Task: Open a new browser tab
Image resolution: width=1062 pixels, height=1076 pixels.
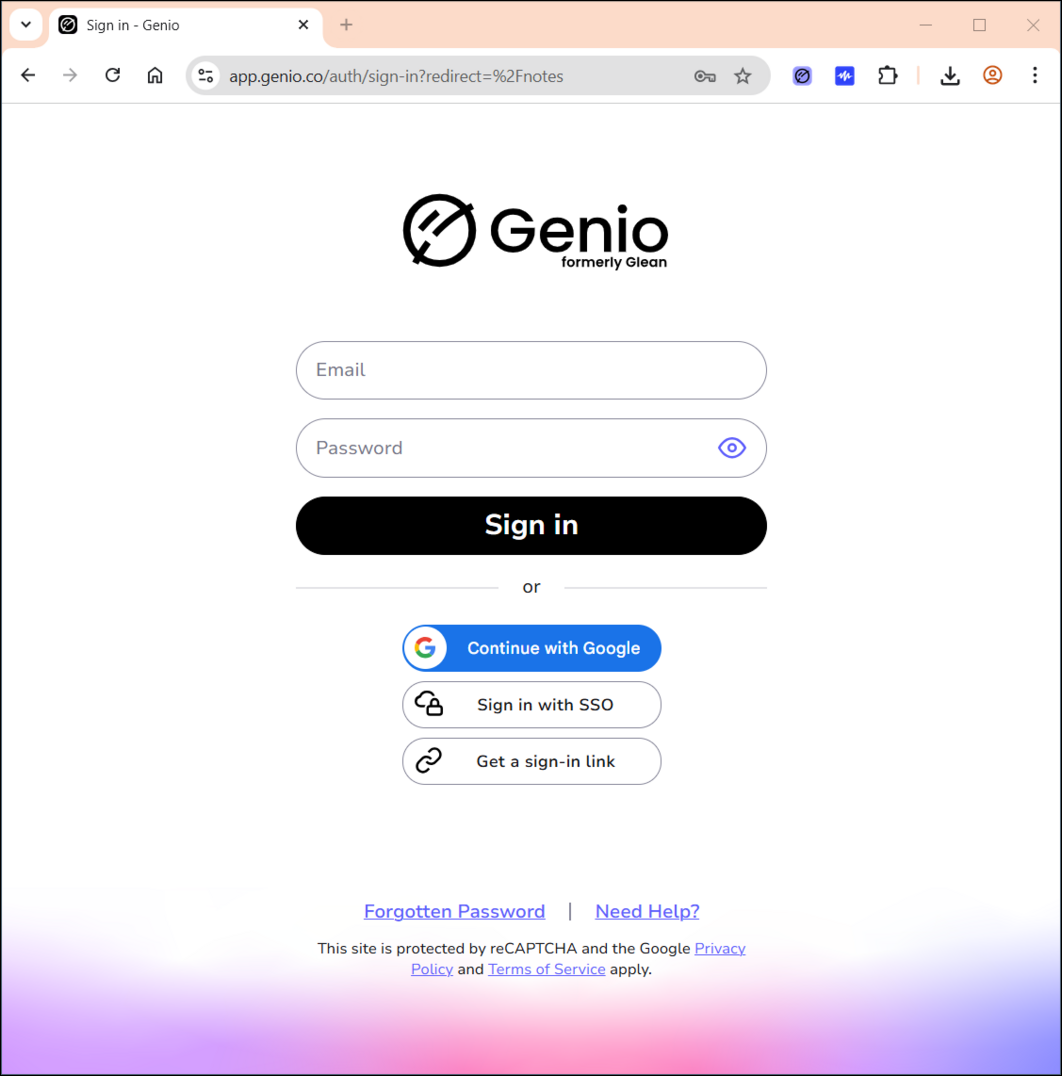Action: [x=346, y=25]
